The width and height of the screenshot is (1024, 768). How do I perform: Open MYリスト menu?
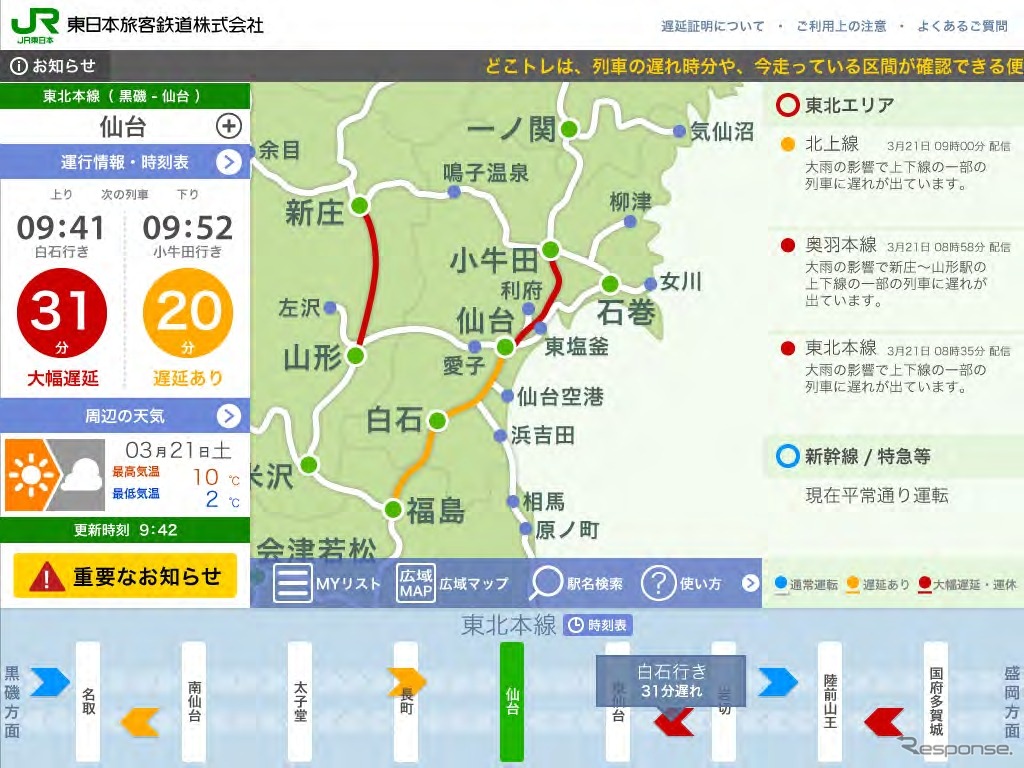[327, 583]
